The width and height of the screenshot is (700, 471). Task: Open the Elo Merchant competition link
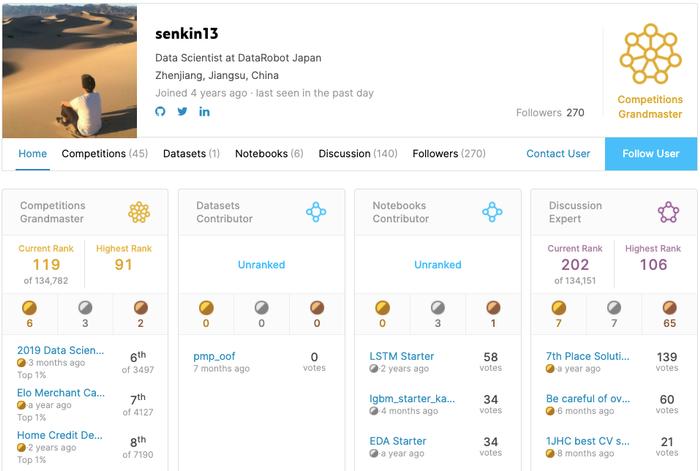click(x=61, y=393)
